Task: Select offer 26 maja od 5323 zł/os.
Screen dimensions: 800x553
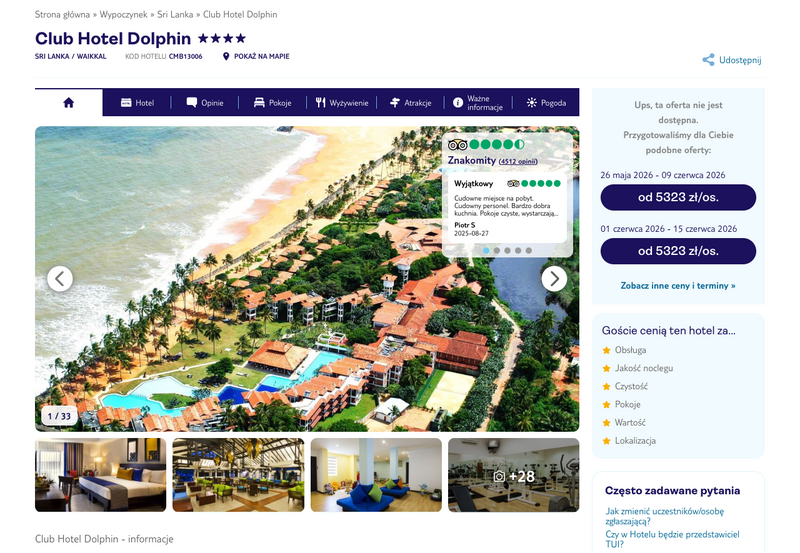Action: click(678, 197)
